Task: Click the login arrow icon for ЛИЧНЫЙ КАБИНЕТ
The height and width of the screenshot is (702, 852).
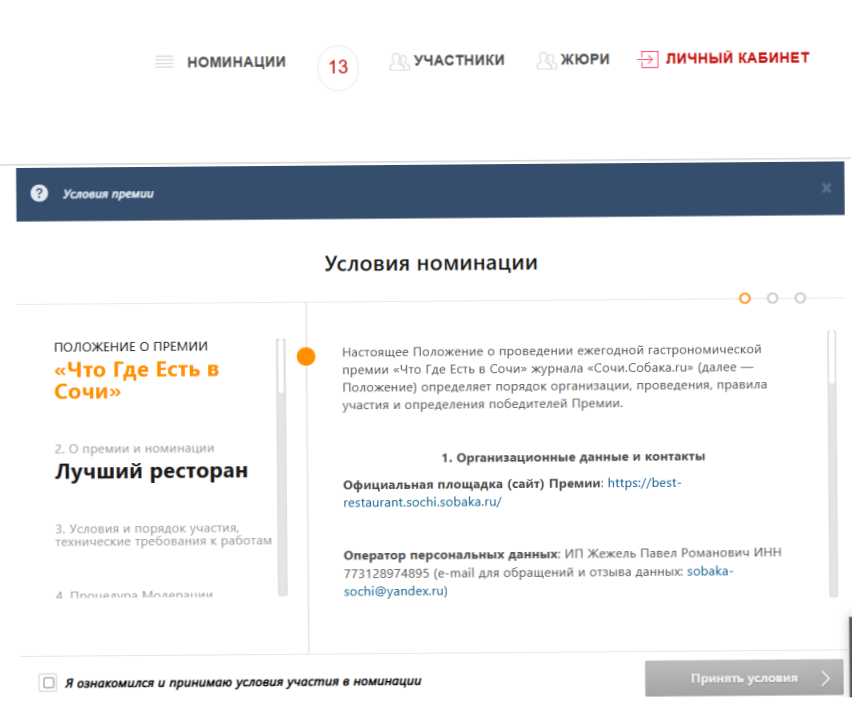Action: tap(648, 59)
